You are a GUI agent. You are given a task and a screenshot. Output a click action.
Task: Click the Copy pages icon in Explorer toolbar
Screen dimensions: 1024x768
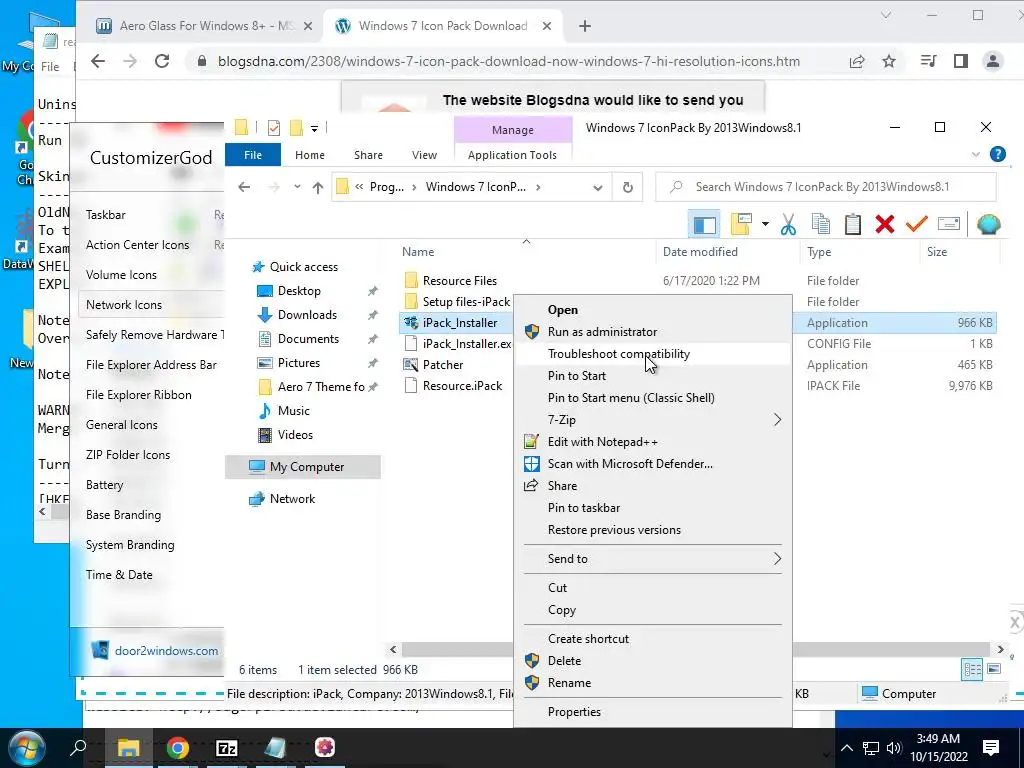(x=820, y=225)
